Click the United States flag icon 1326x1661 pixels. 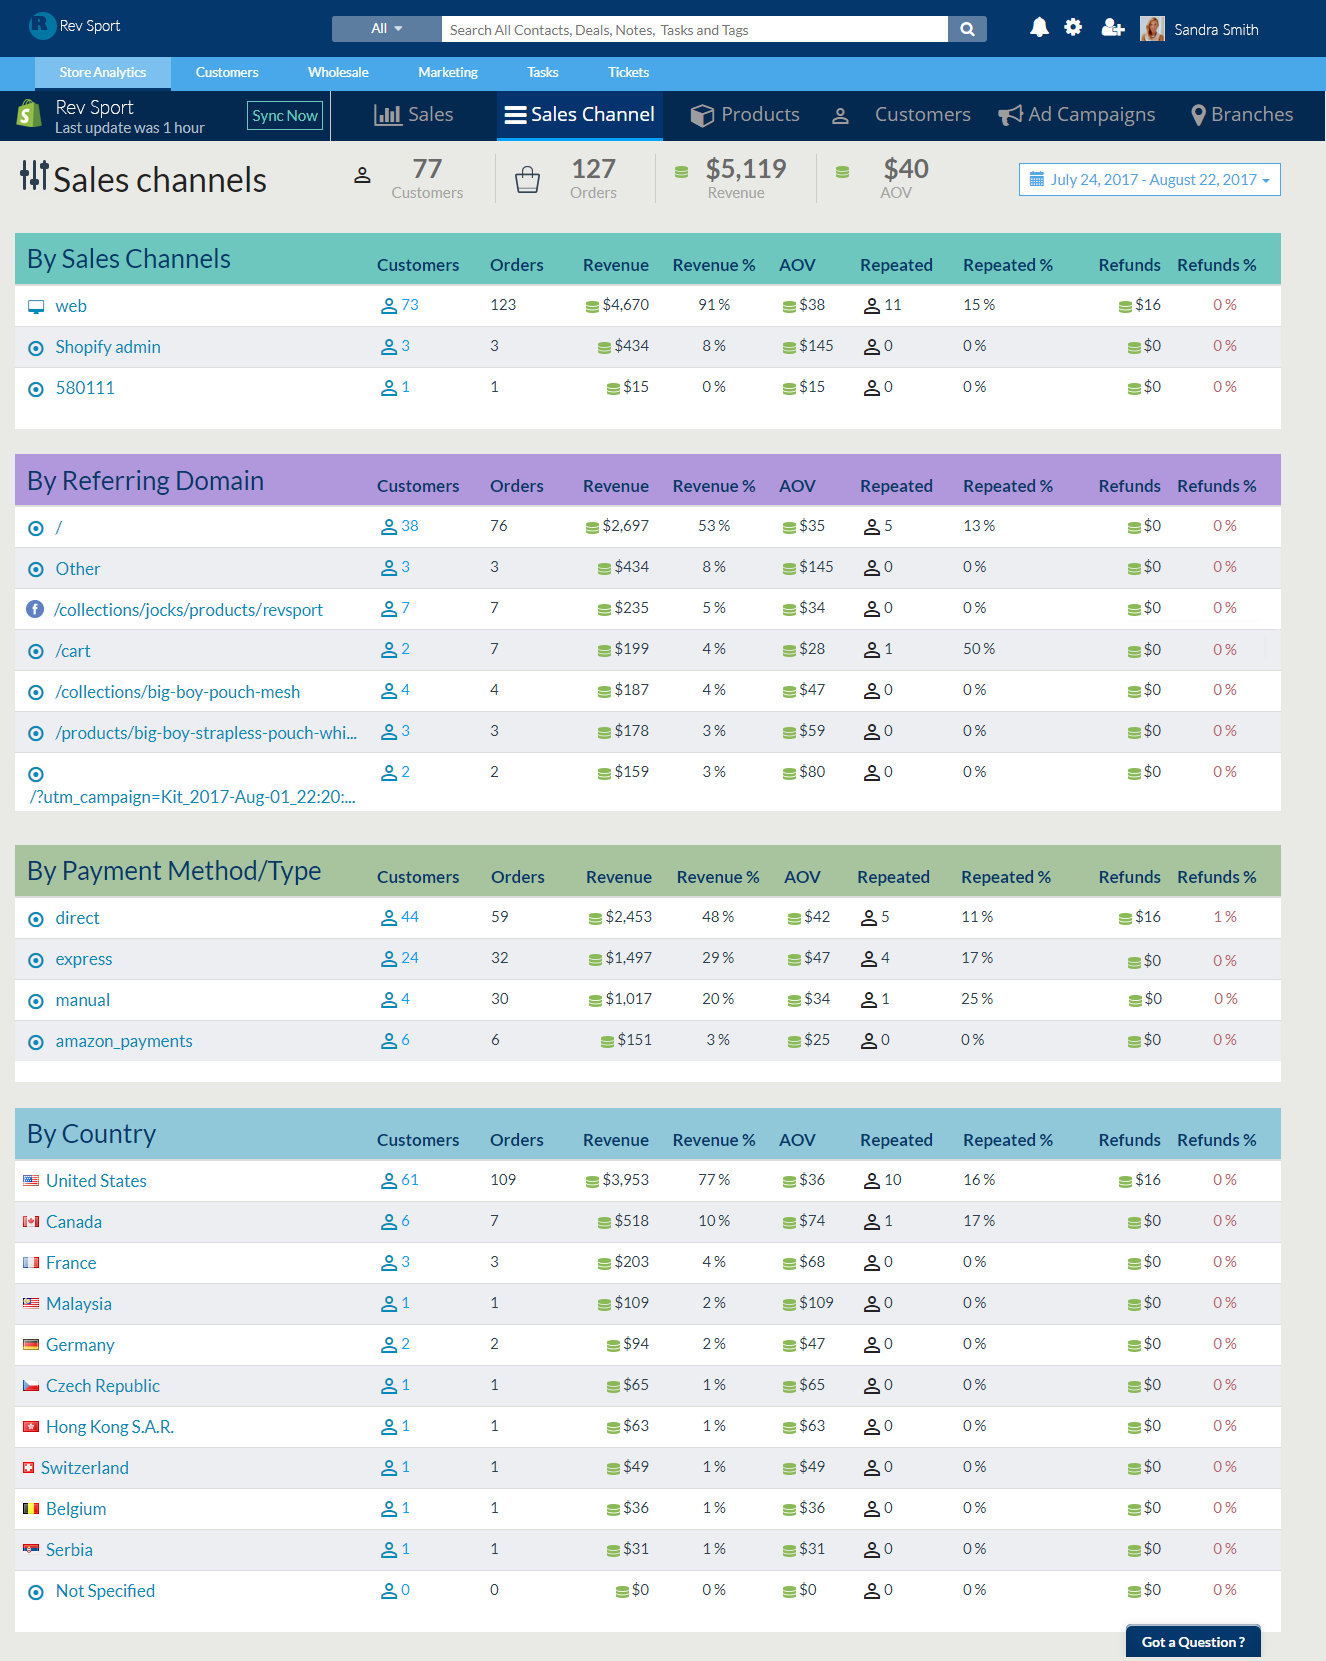click(31, 1181)
